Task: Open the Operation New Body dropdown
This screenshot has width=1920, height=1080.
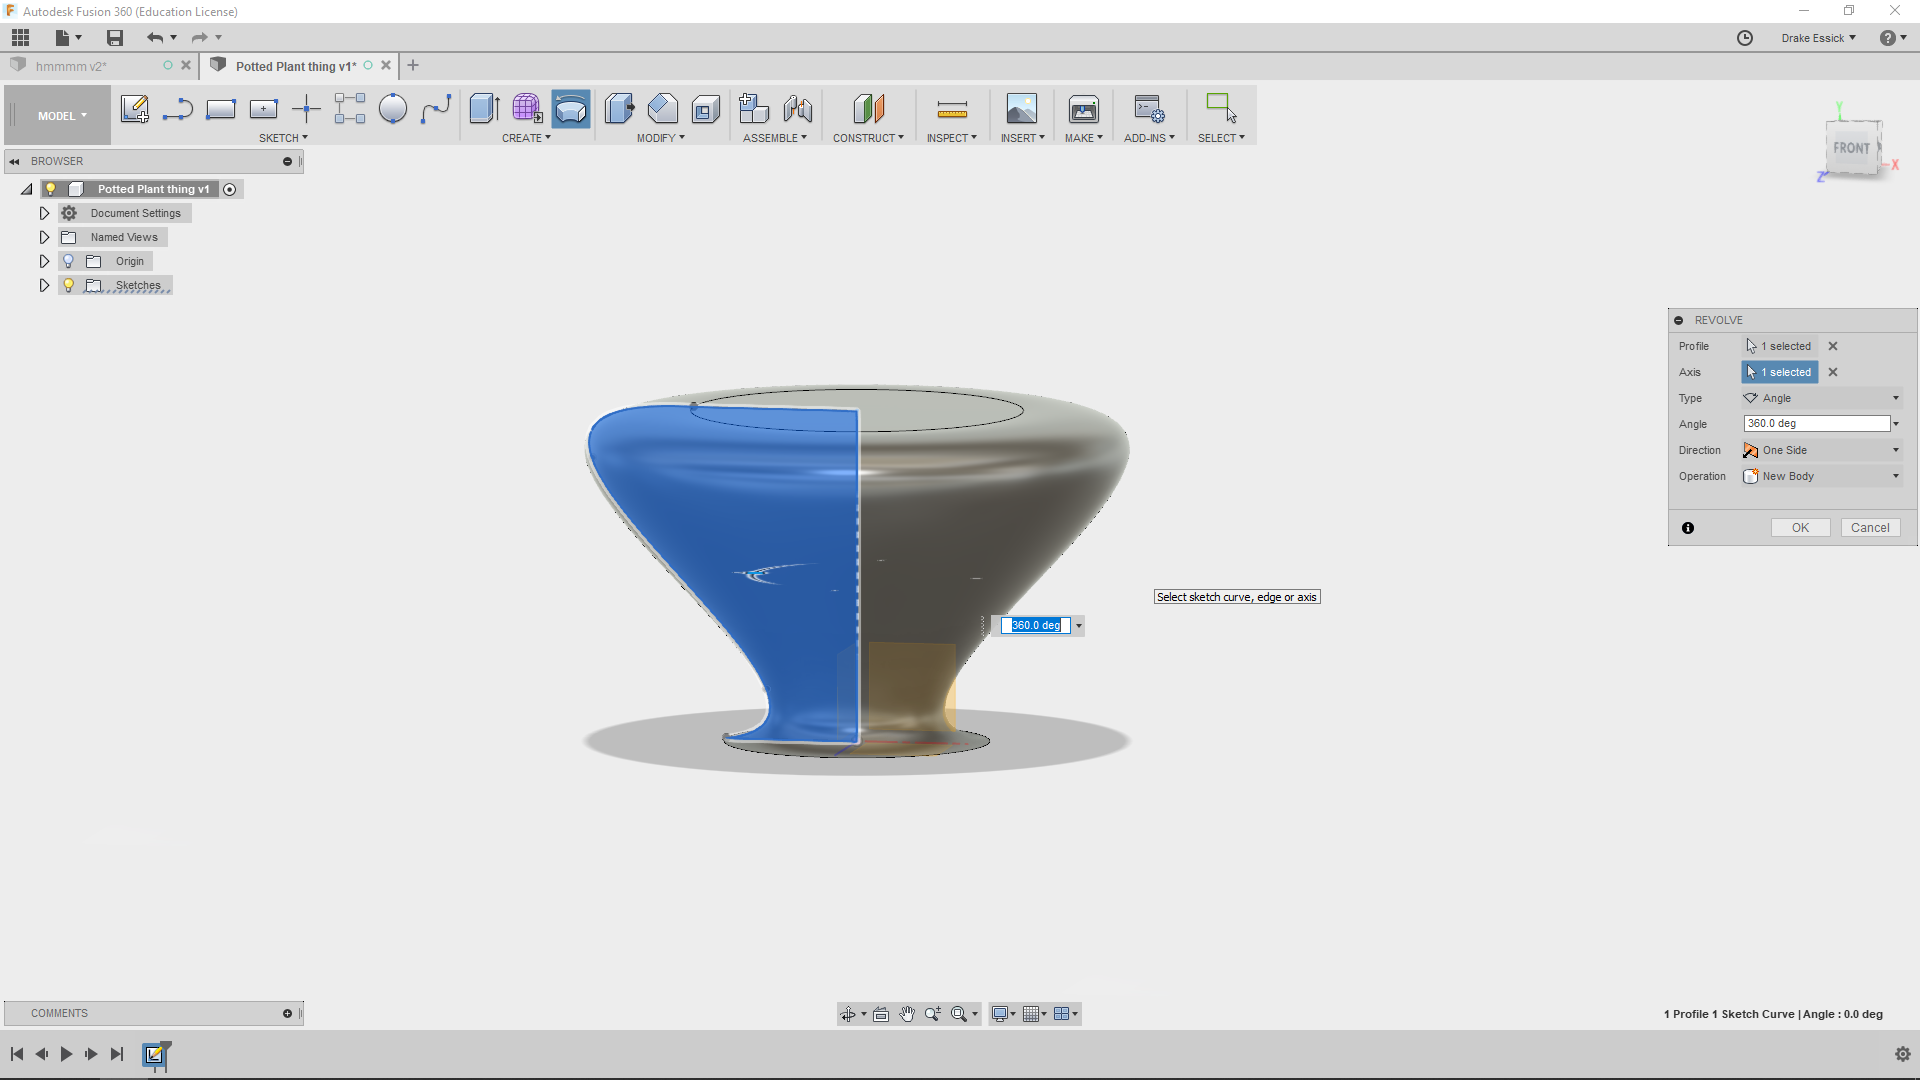Action: (x=1821, y=476)
